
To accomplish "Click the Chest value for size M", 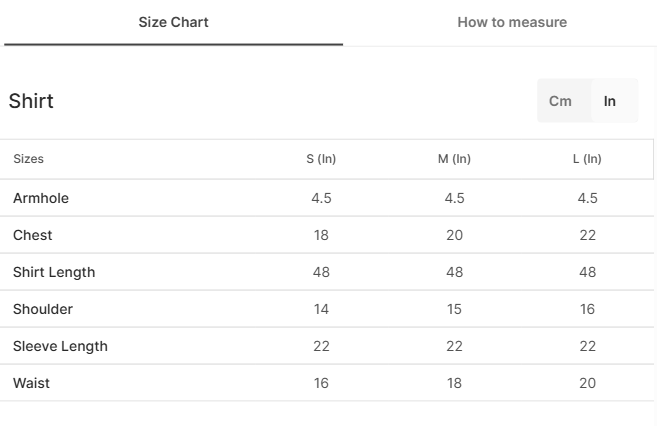I will [455, 235].
